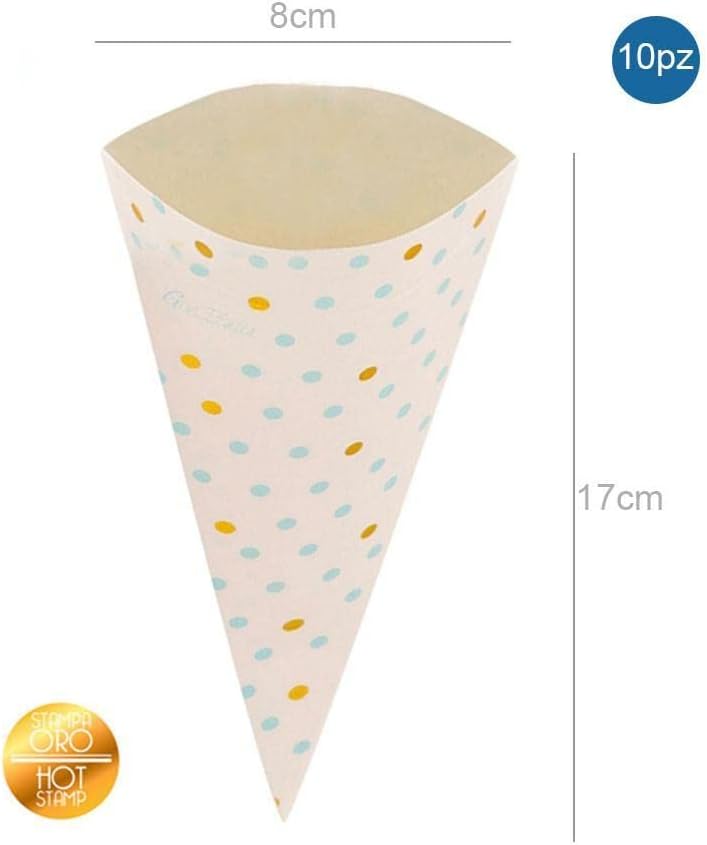Screen dimensions: 707x845
Task: Select the right end of the horizontal measurement line
Action: point(509,41)
